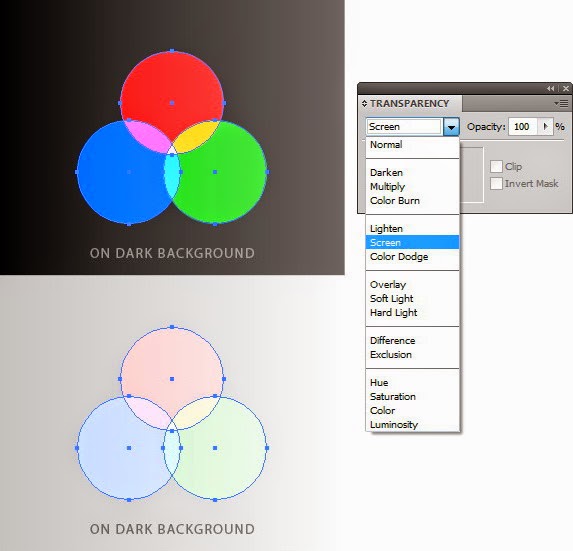
Task: Enable the Clip checkbox
Action: click(x=496, y=167)
